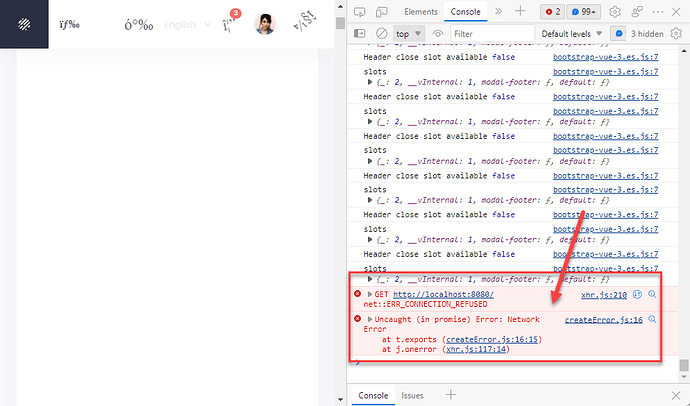
Task: Clear console with the circle-slash icon
Action: coord(381,33)
